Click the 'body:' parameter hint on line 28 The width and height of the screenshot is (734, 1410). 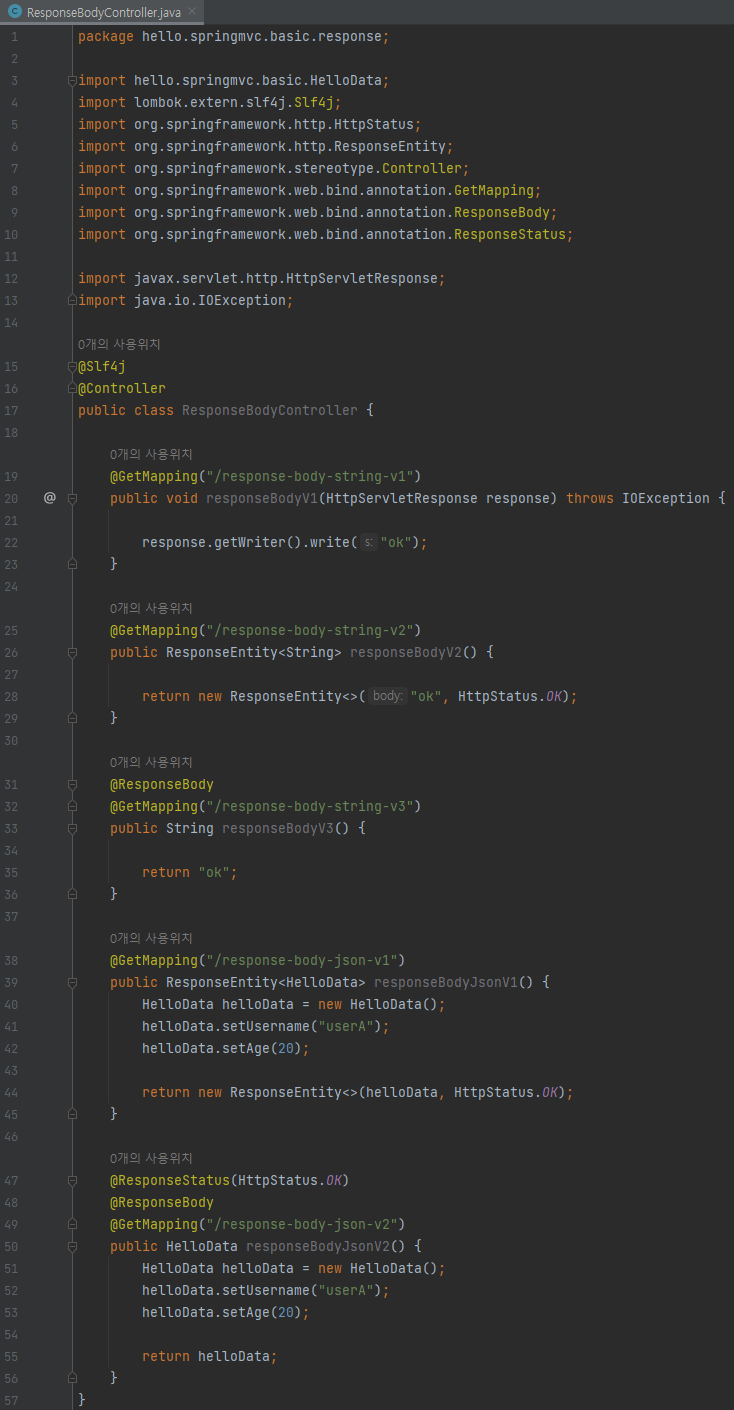click(388, 696)
